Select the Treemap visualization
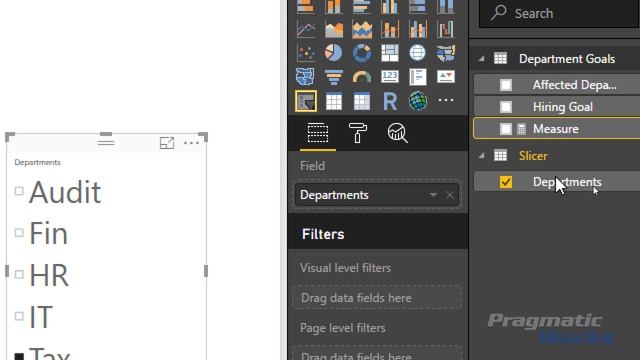 pos(390,53)
